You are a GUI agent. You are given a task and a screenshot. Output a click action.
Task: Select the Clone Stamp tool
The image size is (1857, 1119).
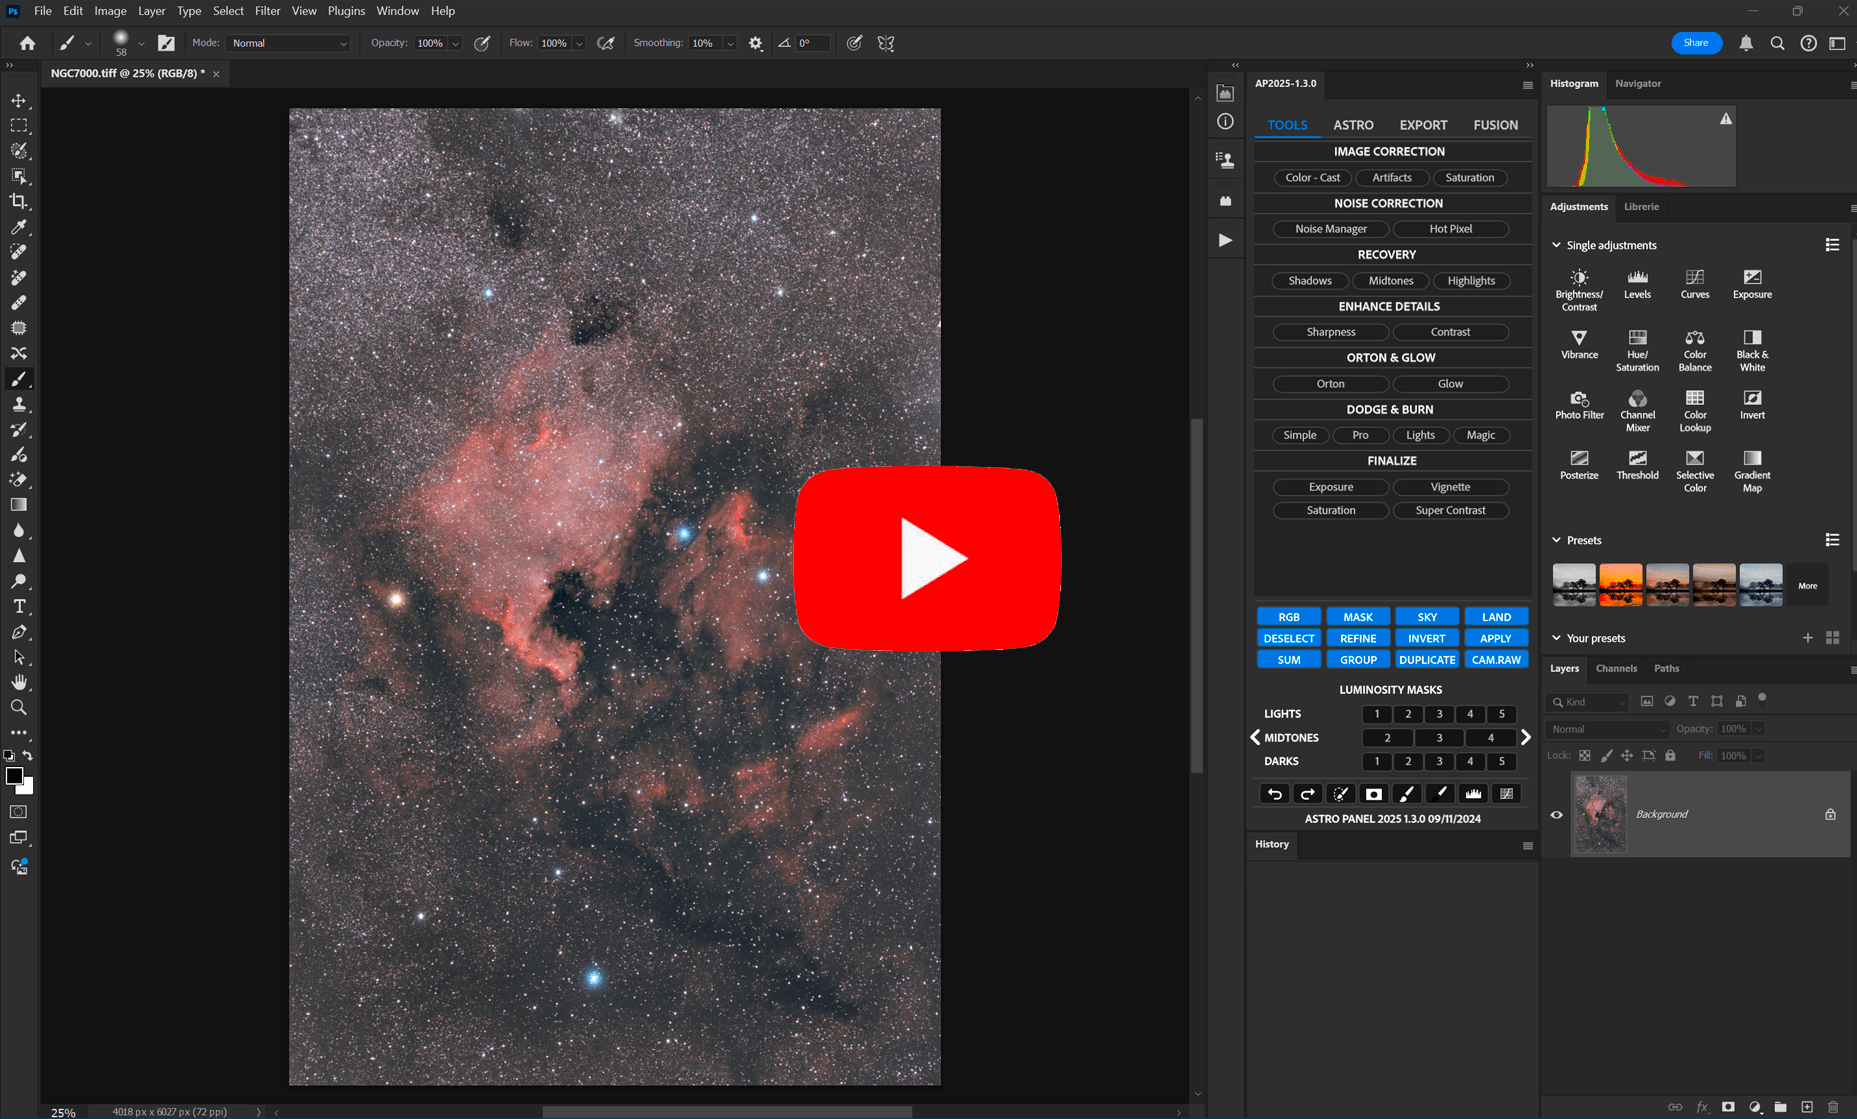[x=19, y=404]
